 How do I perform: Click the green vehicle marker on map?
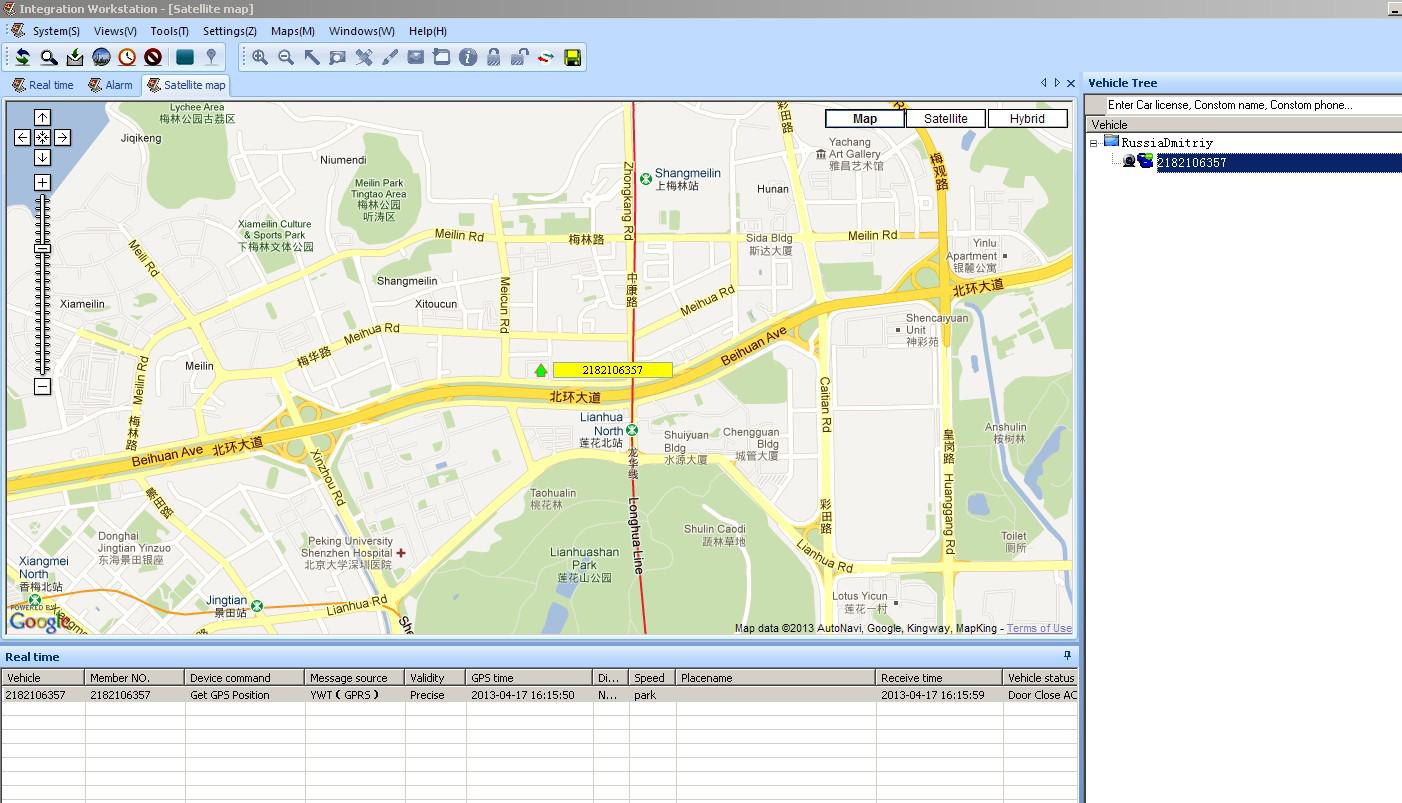(541, 370)
